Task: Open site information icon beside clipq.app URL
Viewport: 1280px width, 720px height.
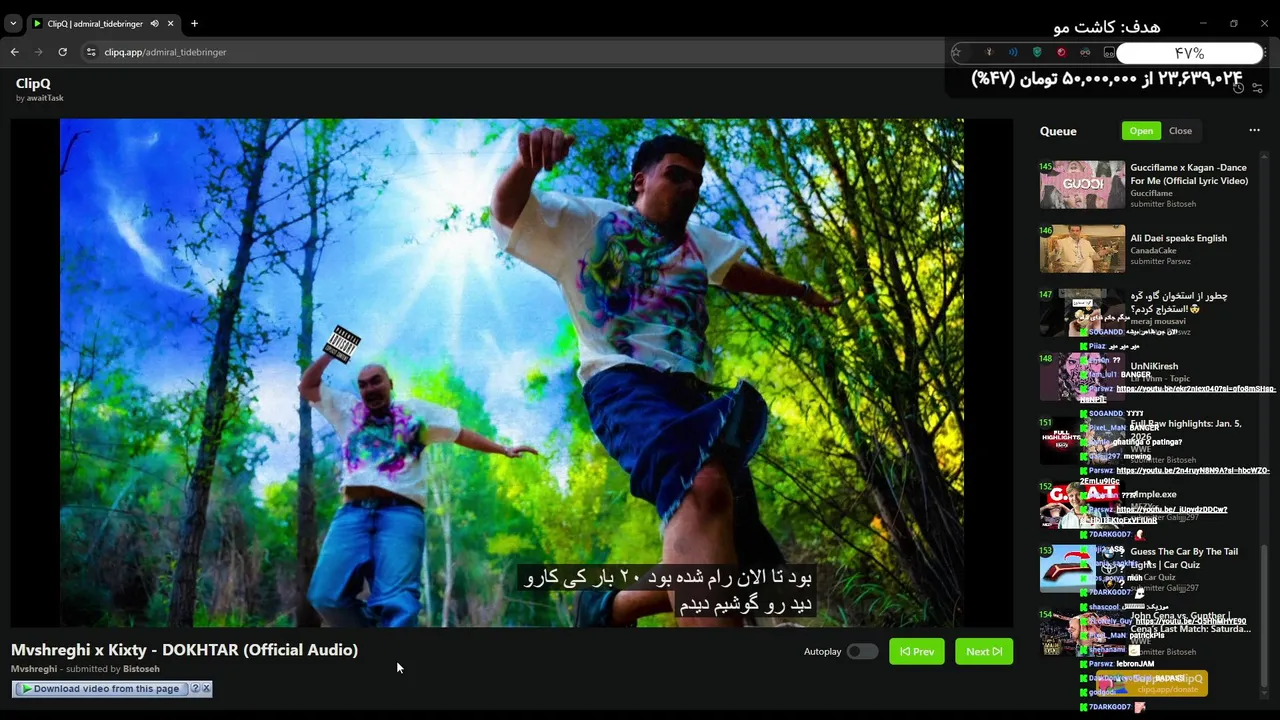Action: tap(90, 52)
